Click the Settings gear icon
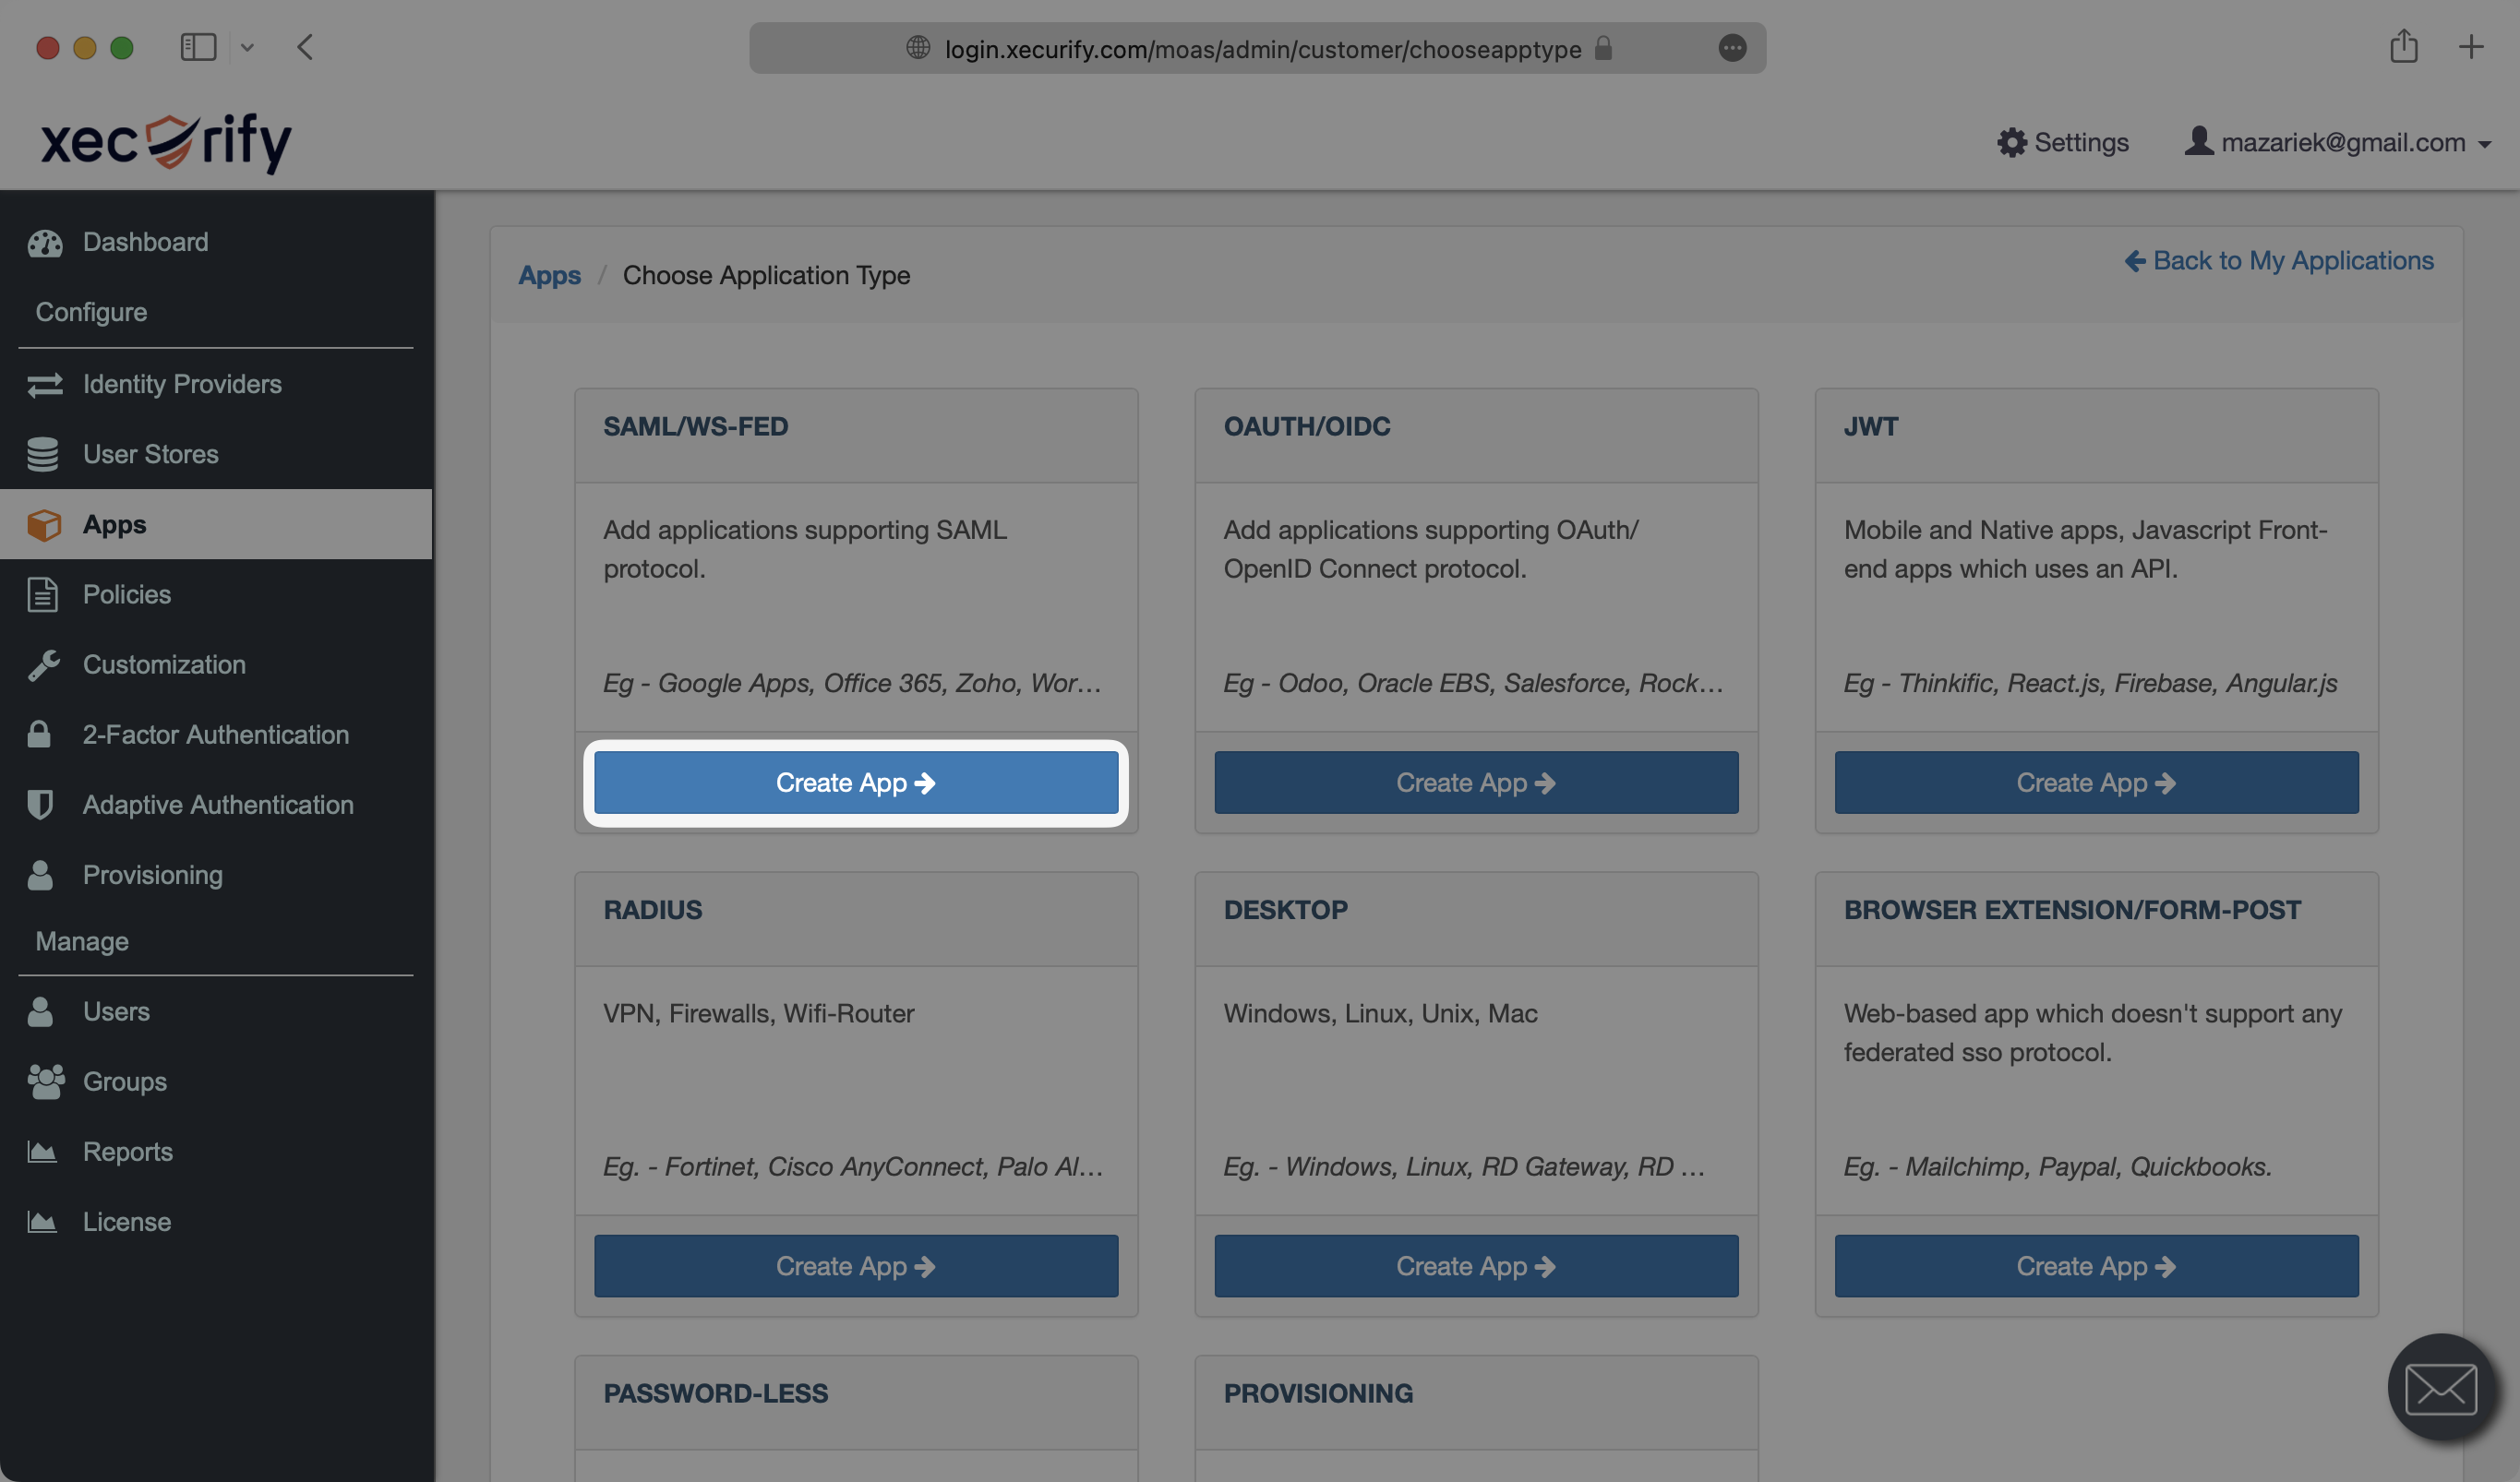The image size is (2520, 1482). 2011,143
